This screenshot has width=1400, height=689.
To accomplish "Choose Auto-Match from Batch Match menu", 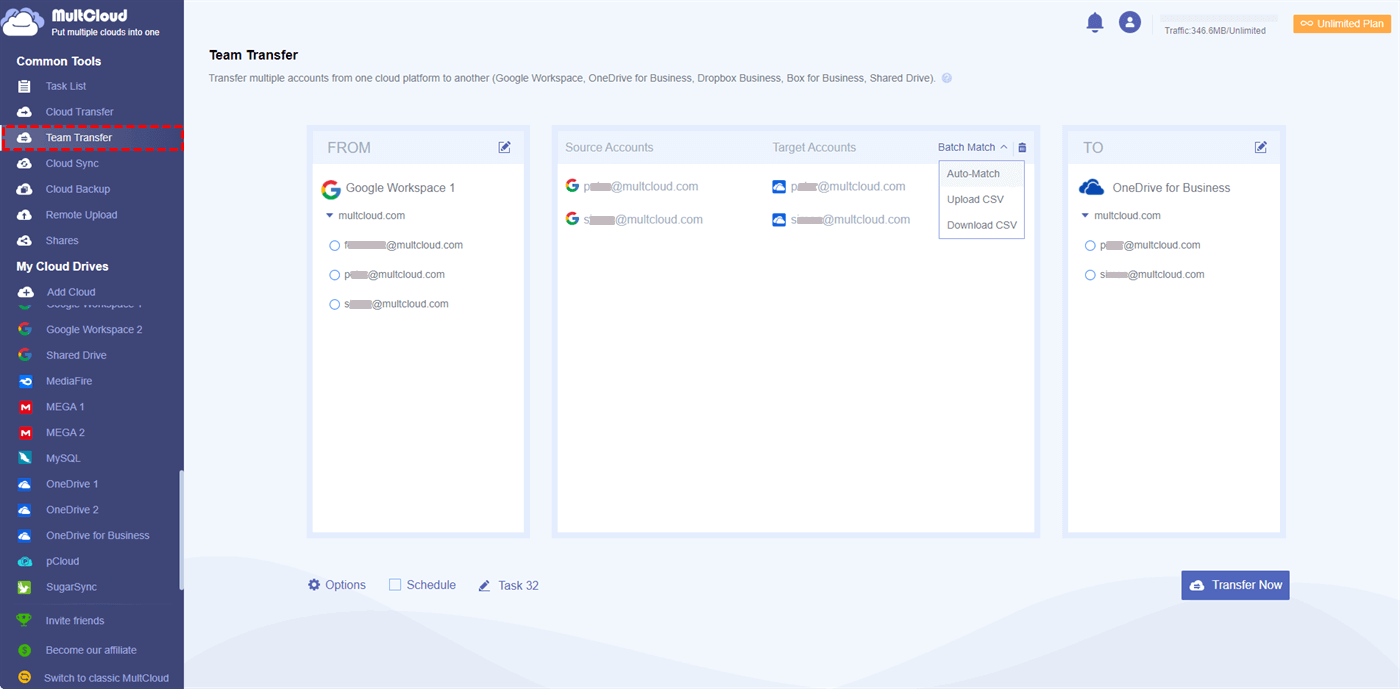I will pos(982,174).
